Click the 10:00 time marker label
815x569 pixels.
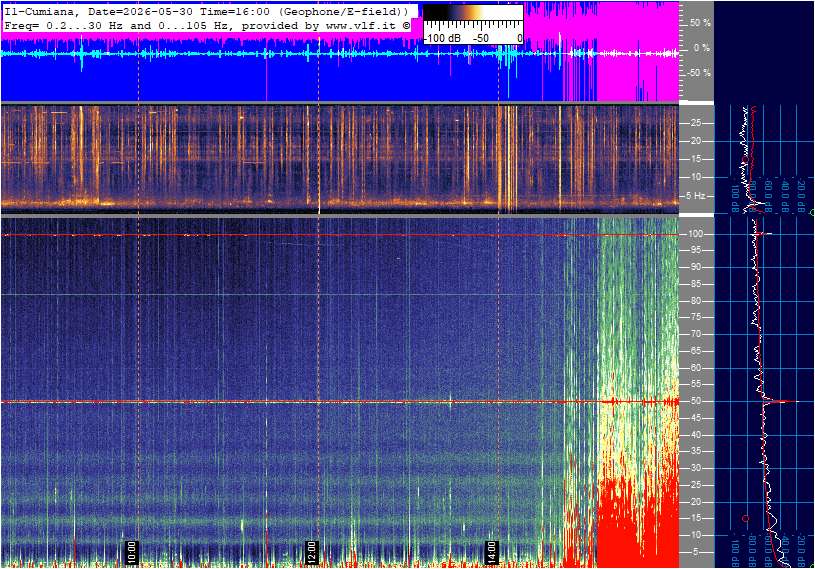click(x=132, y=552)
